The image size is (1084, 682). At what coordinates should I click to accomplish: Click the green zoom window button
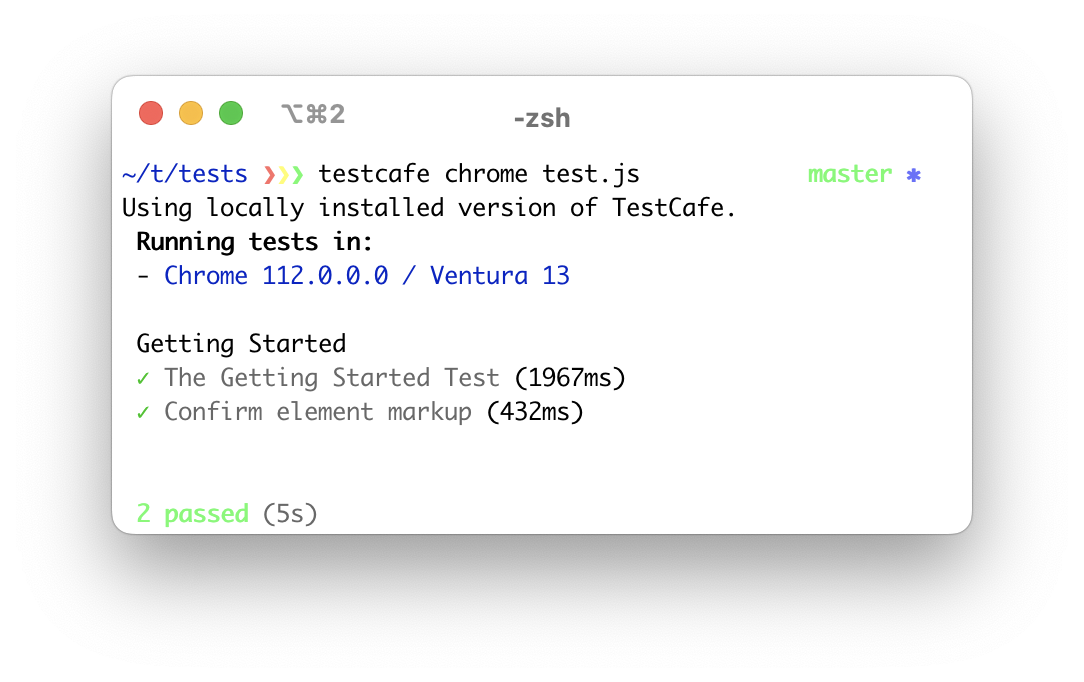pyautogui.click(x=231, y=114)
